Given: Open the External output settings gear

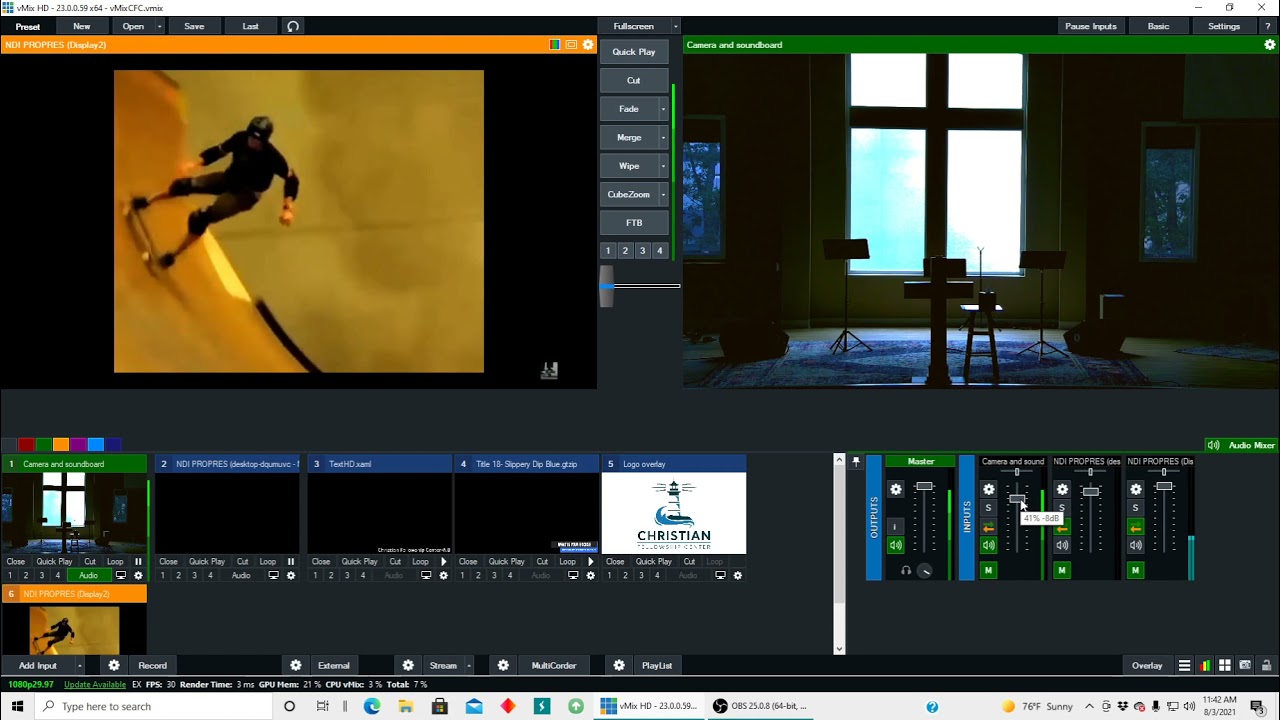Looking at the screenshot, I should [296, 665].
